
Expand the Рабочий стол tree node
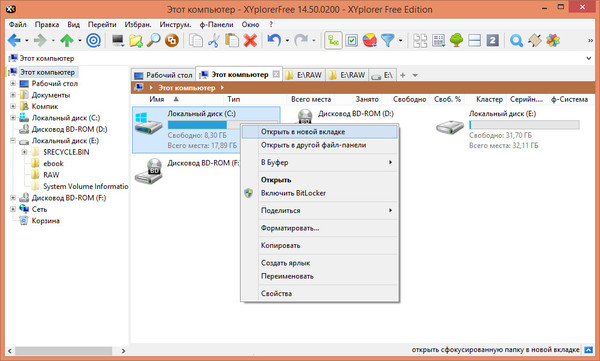coord(13,83)
